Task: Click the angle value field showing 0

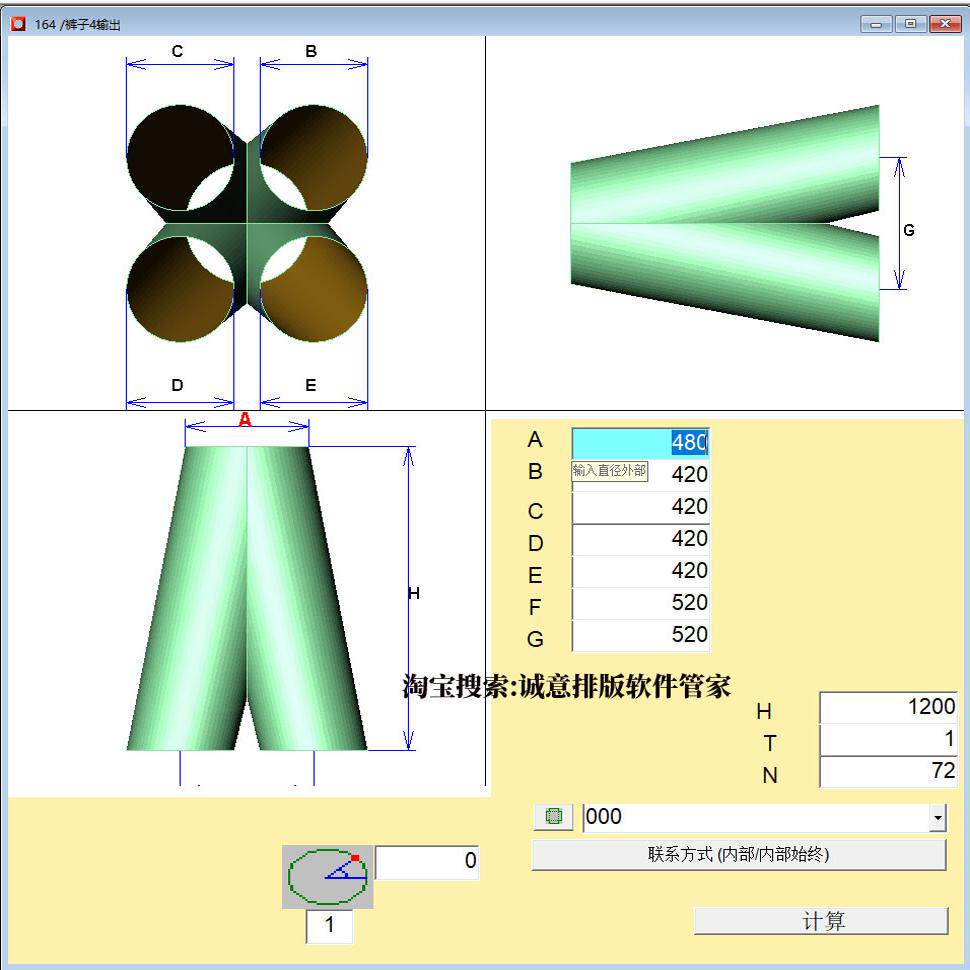Action: (426, 862)
